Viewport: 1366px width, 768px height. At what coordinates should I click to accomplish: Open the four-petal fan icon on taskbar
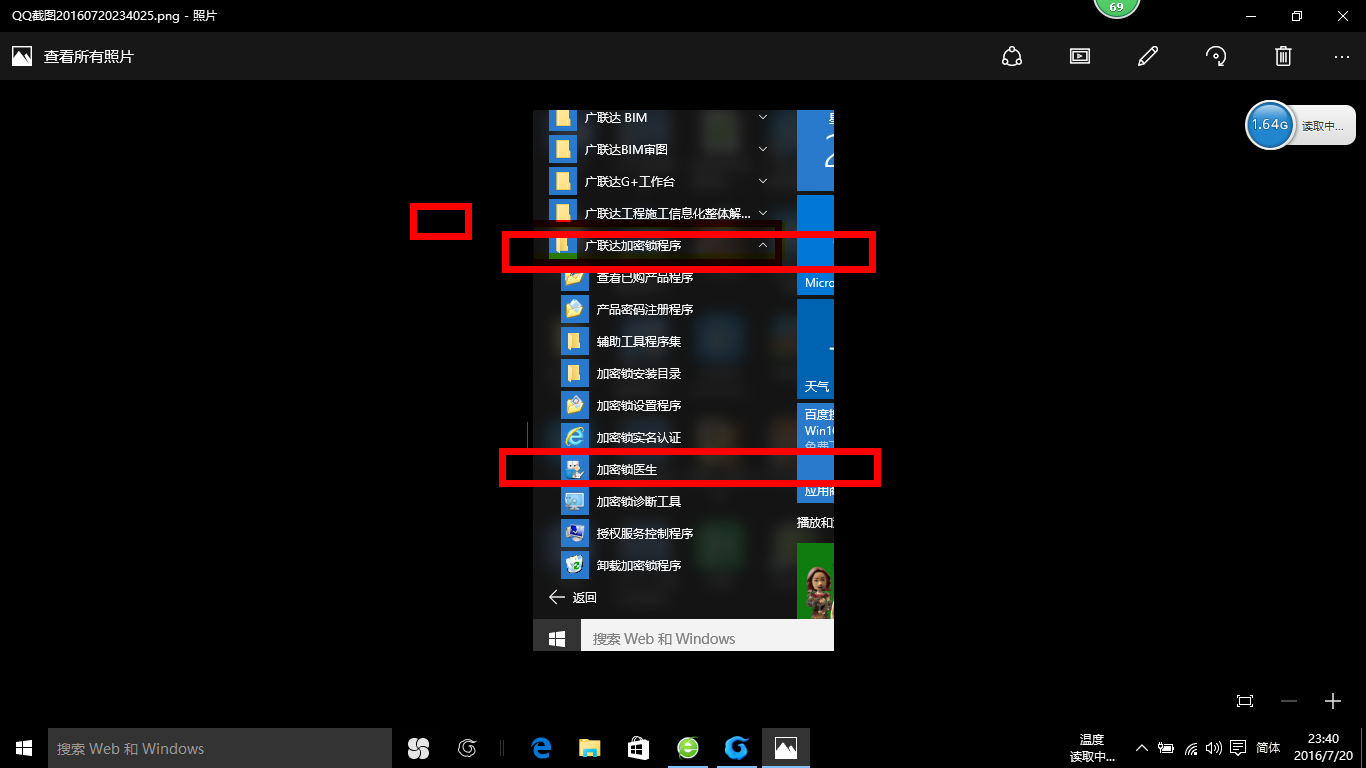click(x=418, y=748)
